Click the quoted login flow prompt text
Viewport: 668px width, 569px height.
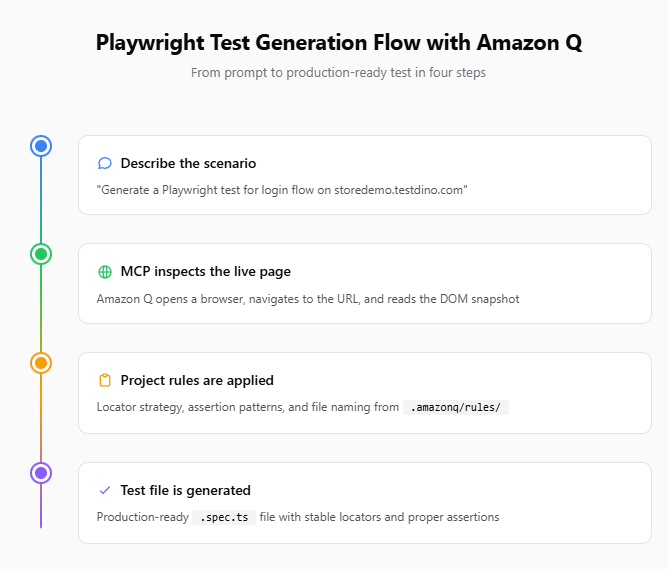[283, 189]
